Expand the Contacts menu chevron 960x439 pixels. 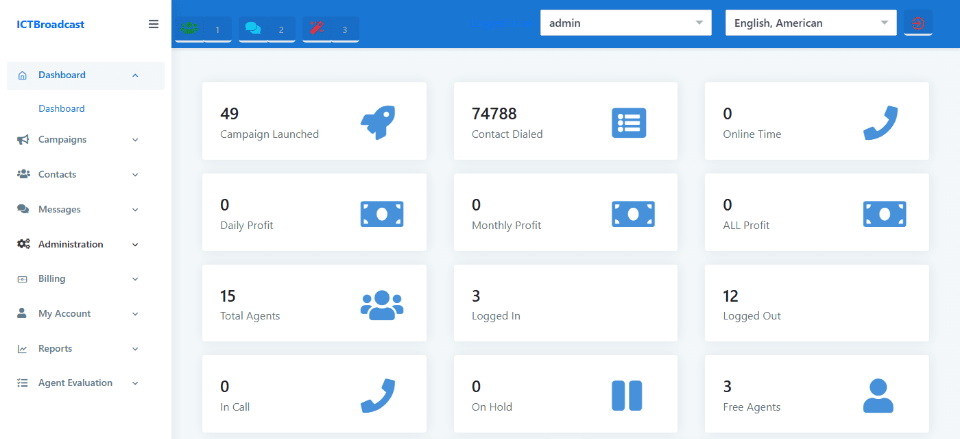click(x=135, y=174)
